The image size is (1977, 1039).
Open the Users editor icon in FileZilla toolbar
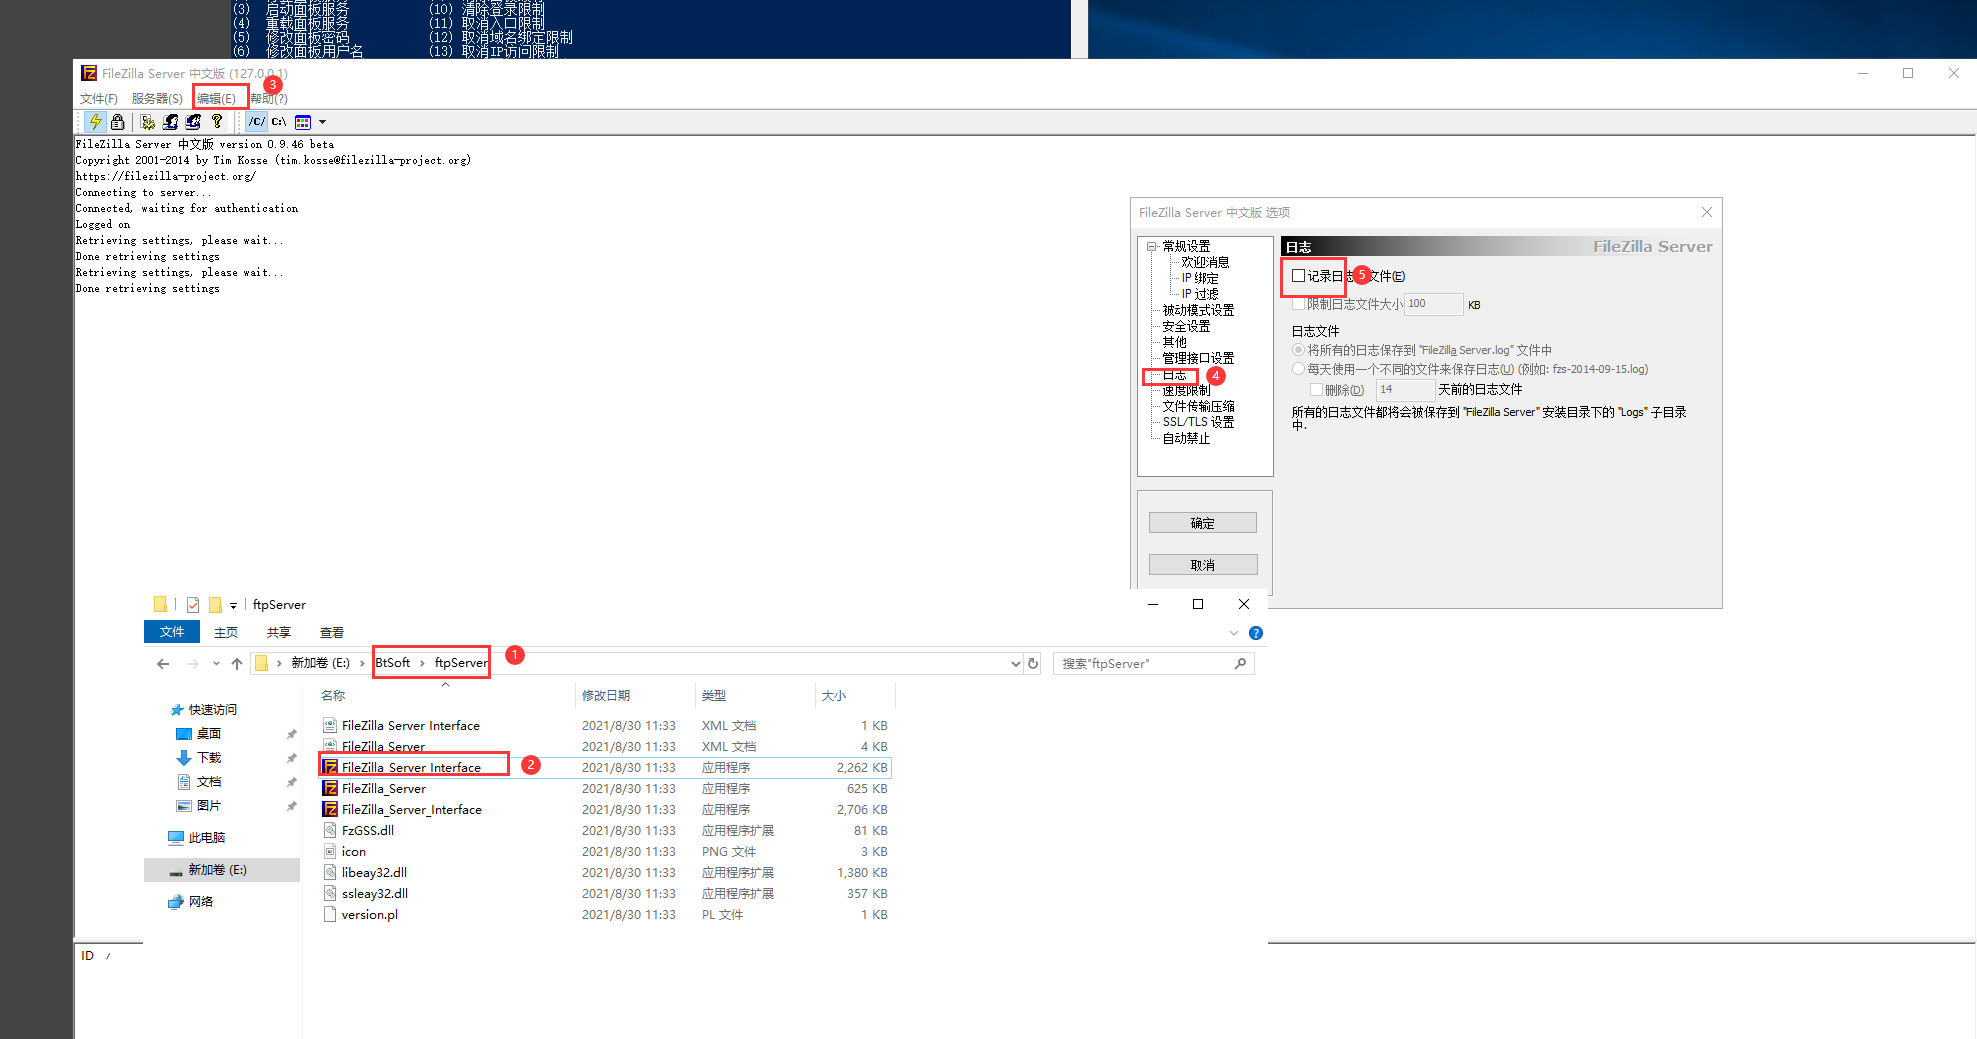coord(171,122)
